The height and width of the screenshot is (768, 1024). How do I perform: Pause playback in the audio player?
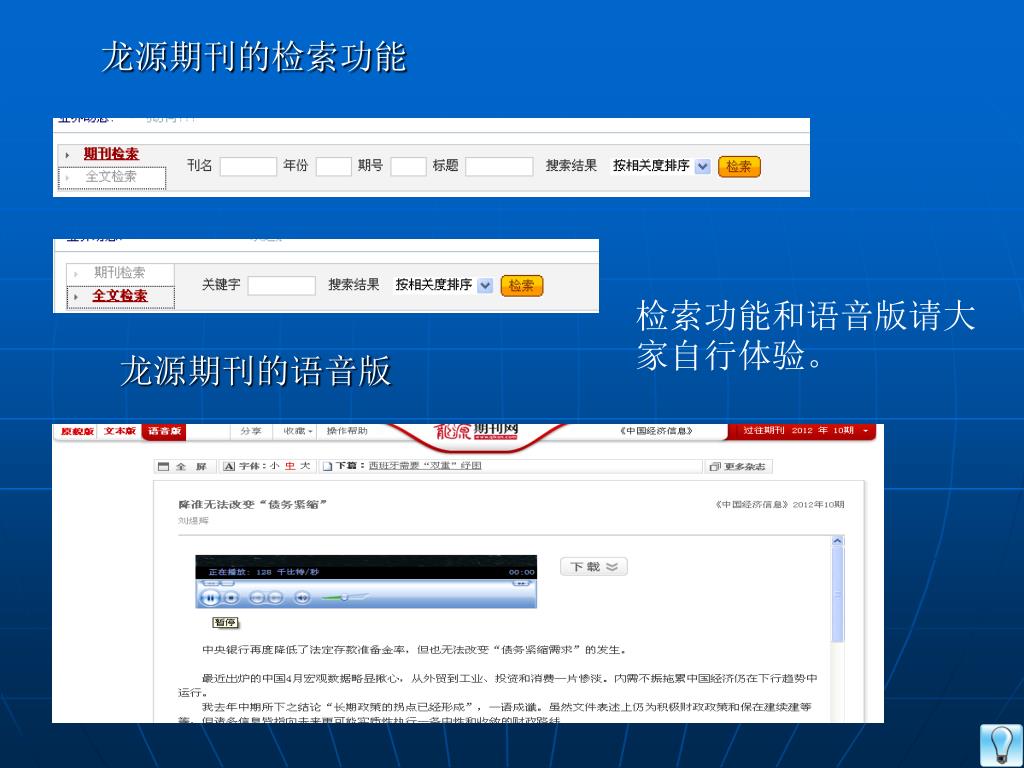click(x=210, y=598)
